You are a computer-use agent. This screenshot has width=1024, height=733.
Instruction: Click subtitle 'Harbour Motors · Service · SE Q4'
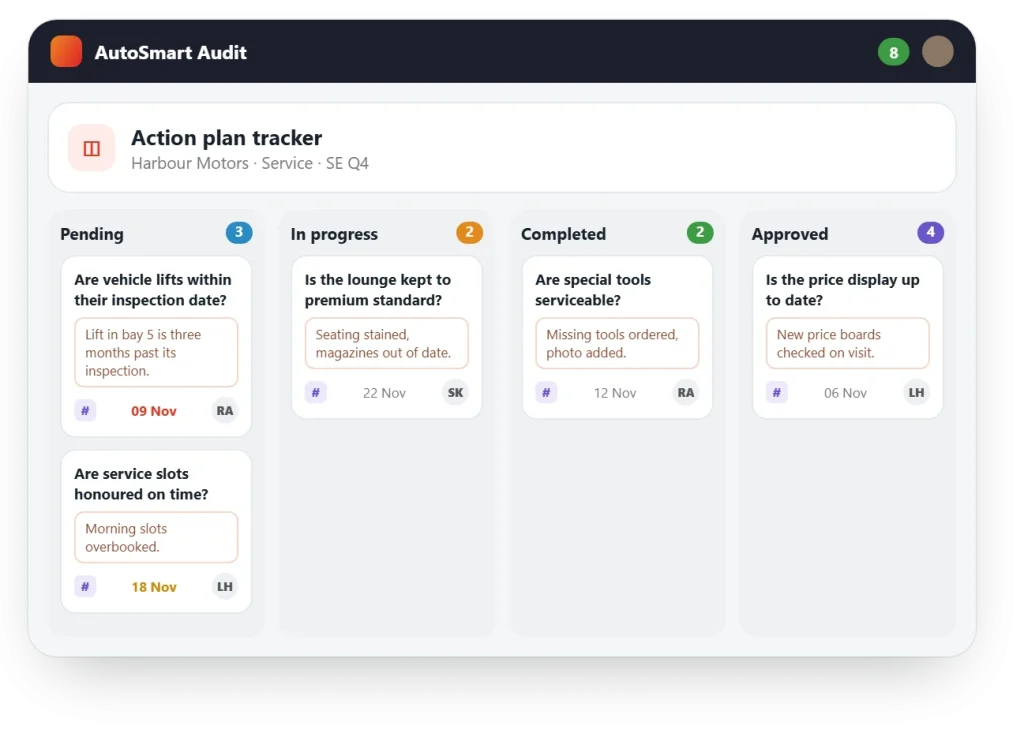coord(249,163)
